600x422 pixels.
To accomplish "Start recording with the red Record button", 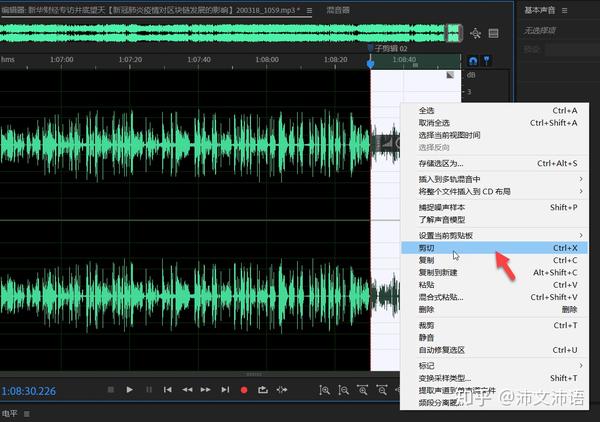I will (244, 390).
